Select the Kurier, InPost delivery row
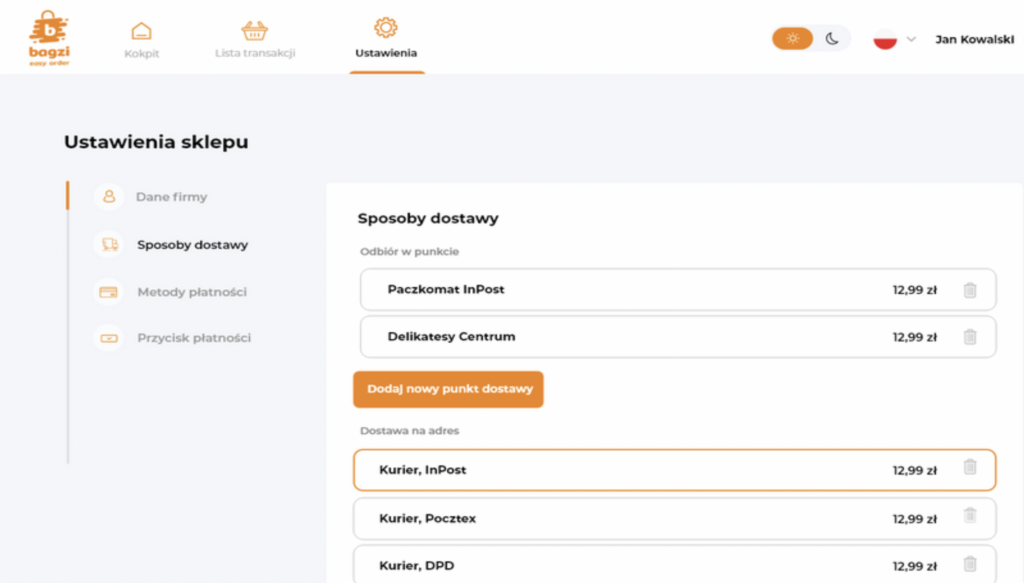Viewport: 1024px width, 583px height. (x=675, y=470)
